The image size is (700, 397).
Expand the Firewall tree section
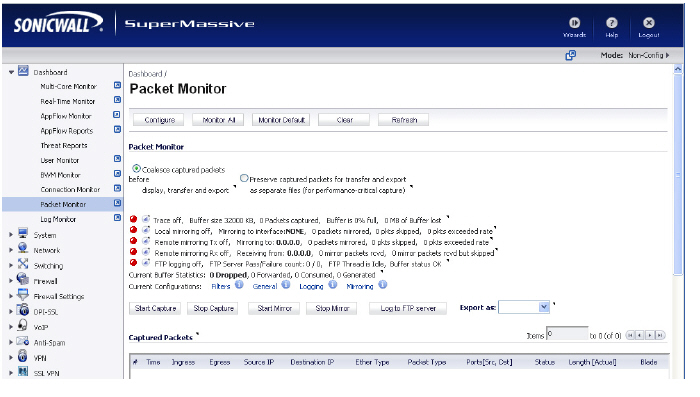click(x=11, y=281)
